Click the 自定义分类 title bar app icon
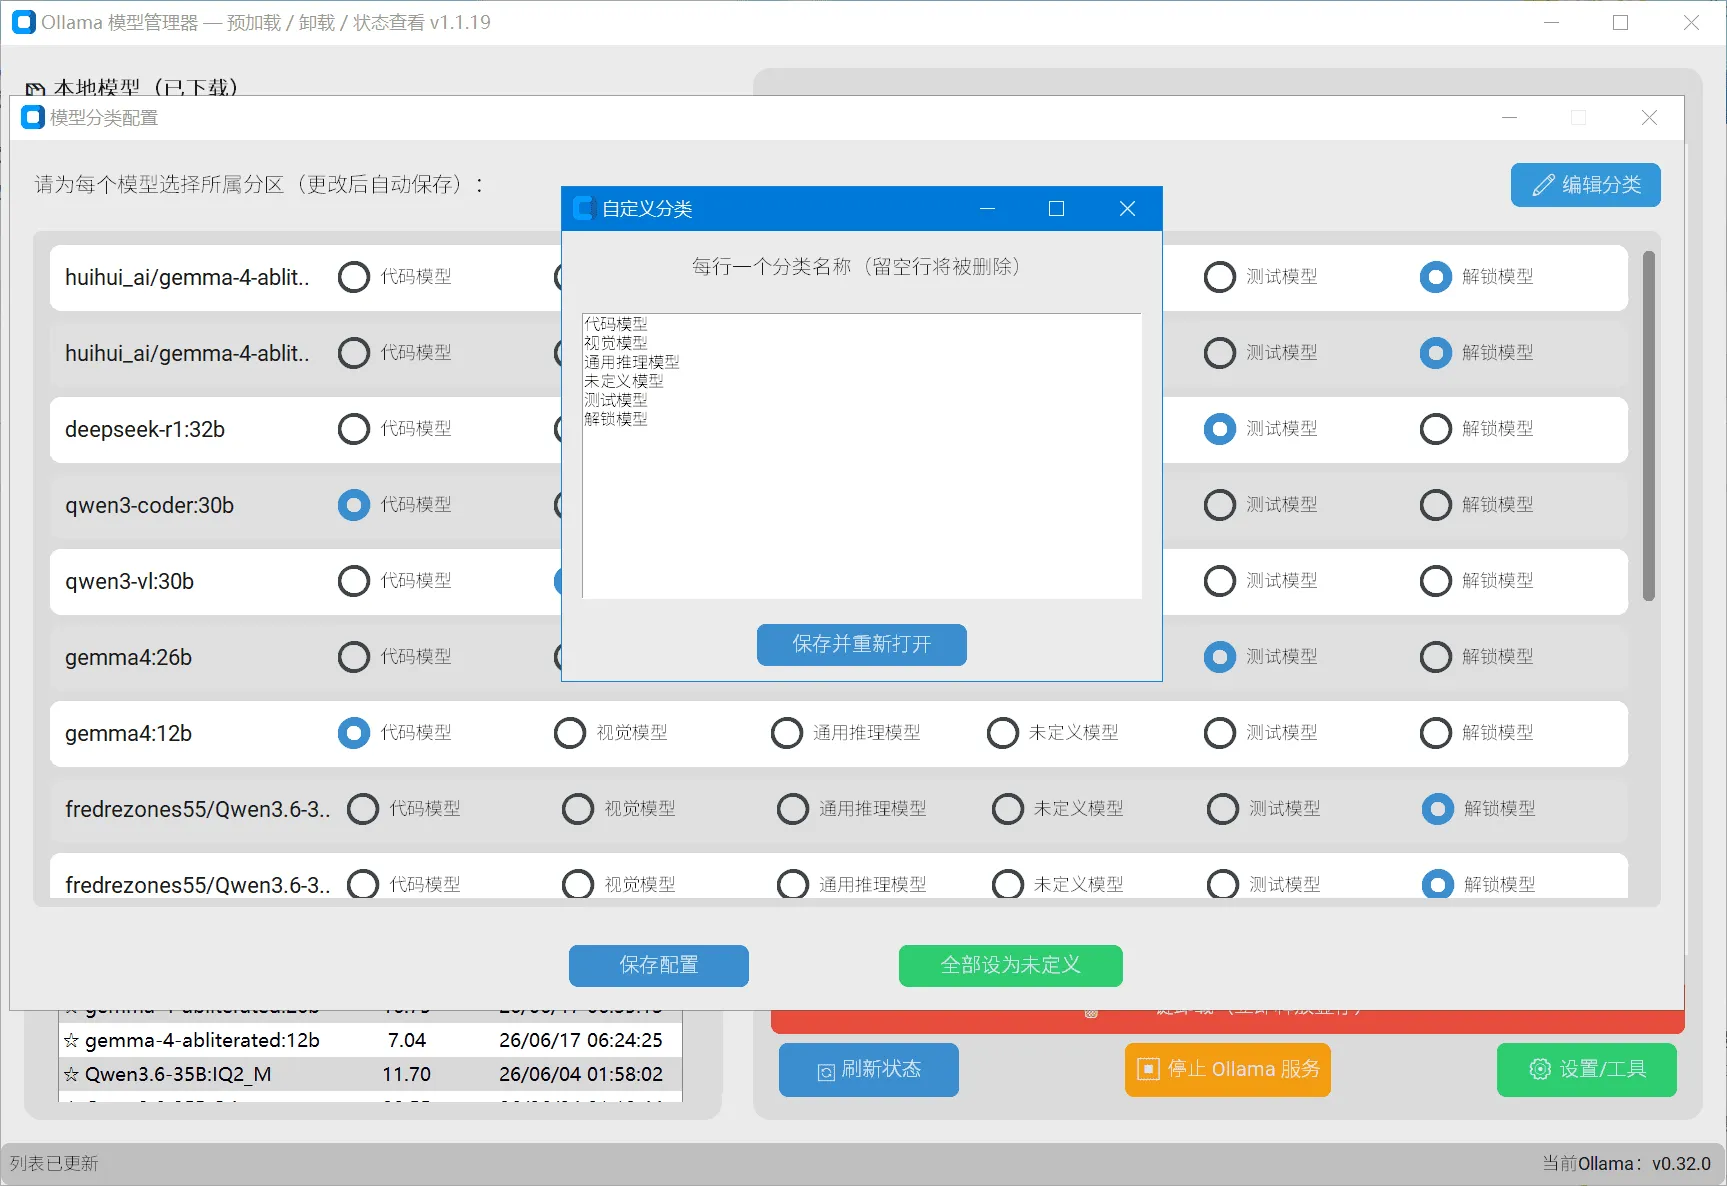 tap(584, 208)
